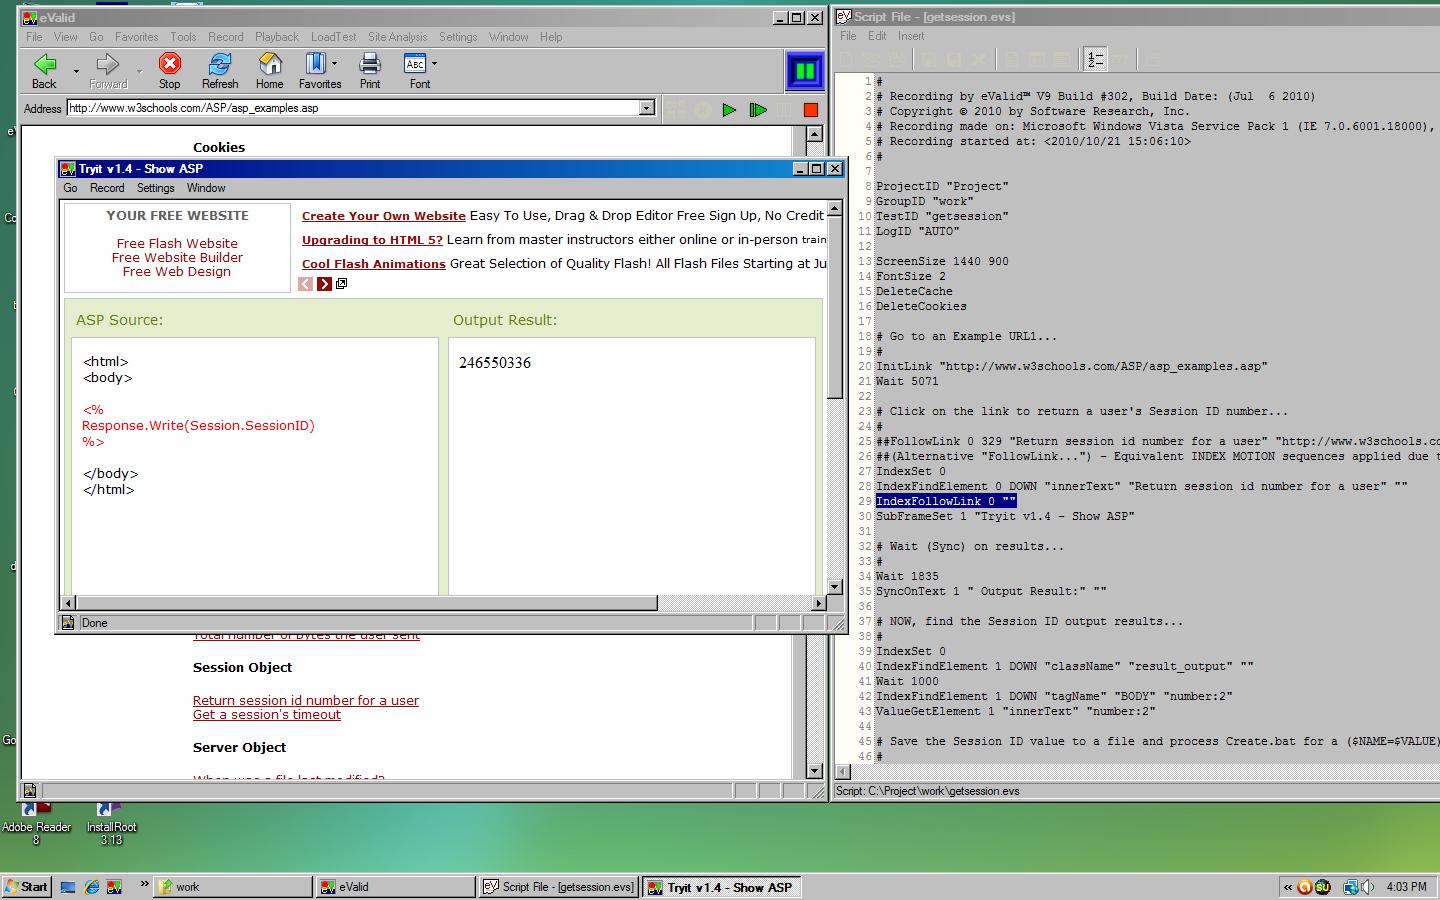
Task: Click the volume tray icon
Action: (1367, 887)
